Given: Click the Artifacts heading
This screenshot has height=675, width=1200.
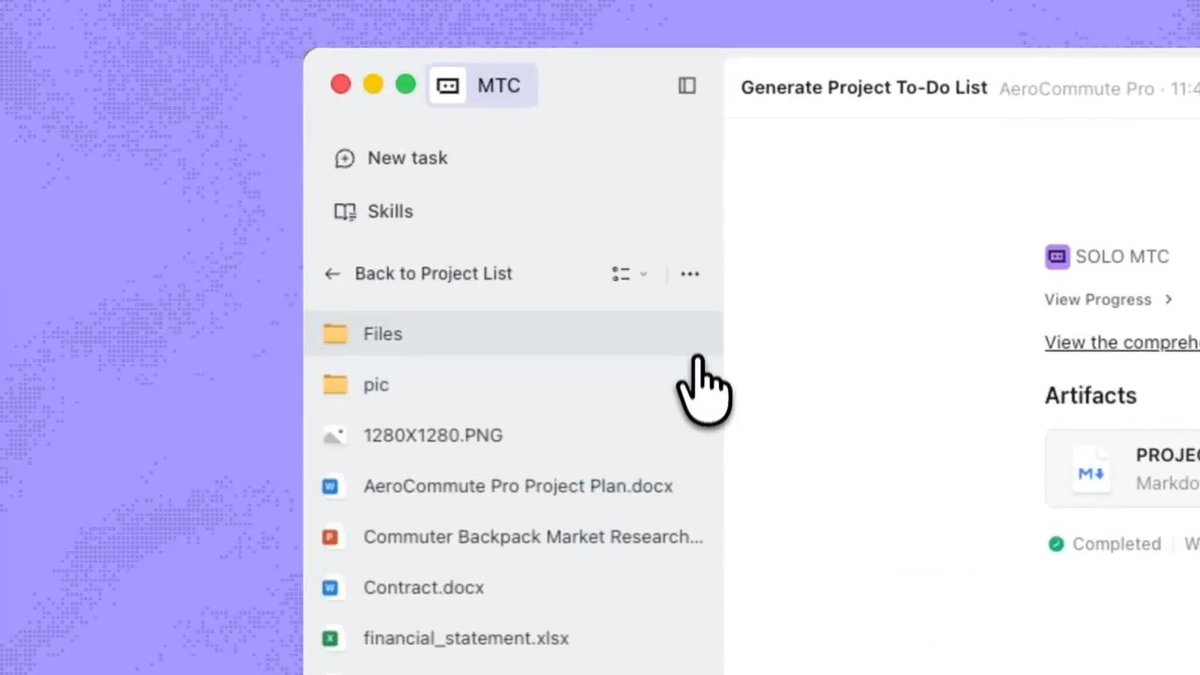Looking at the screenshot, I should click(1091, 395).
